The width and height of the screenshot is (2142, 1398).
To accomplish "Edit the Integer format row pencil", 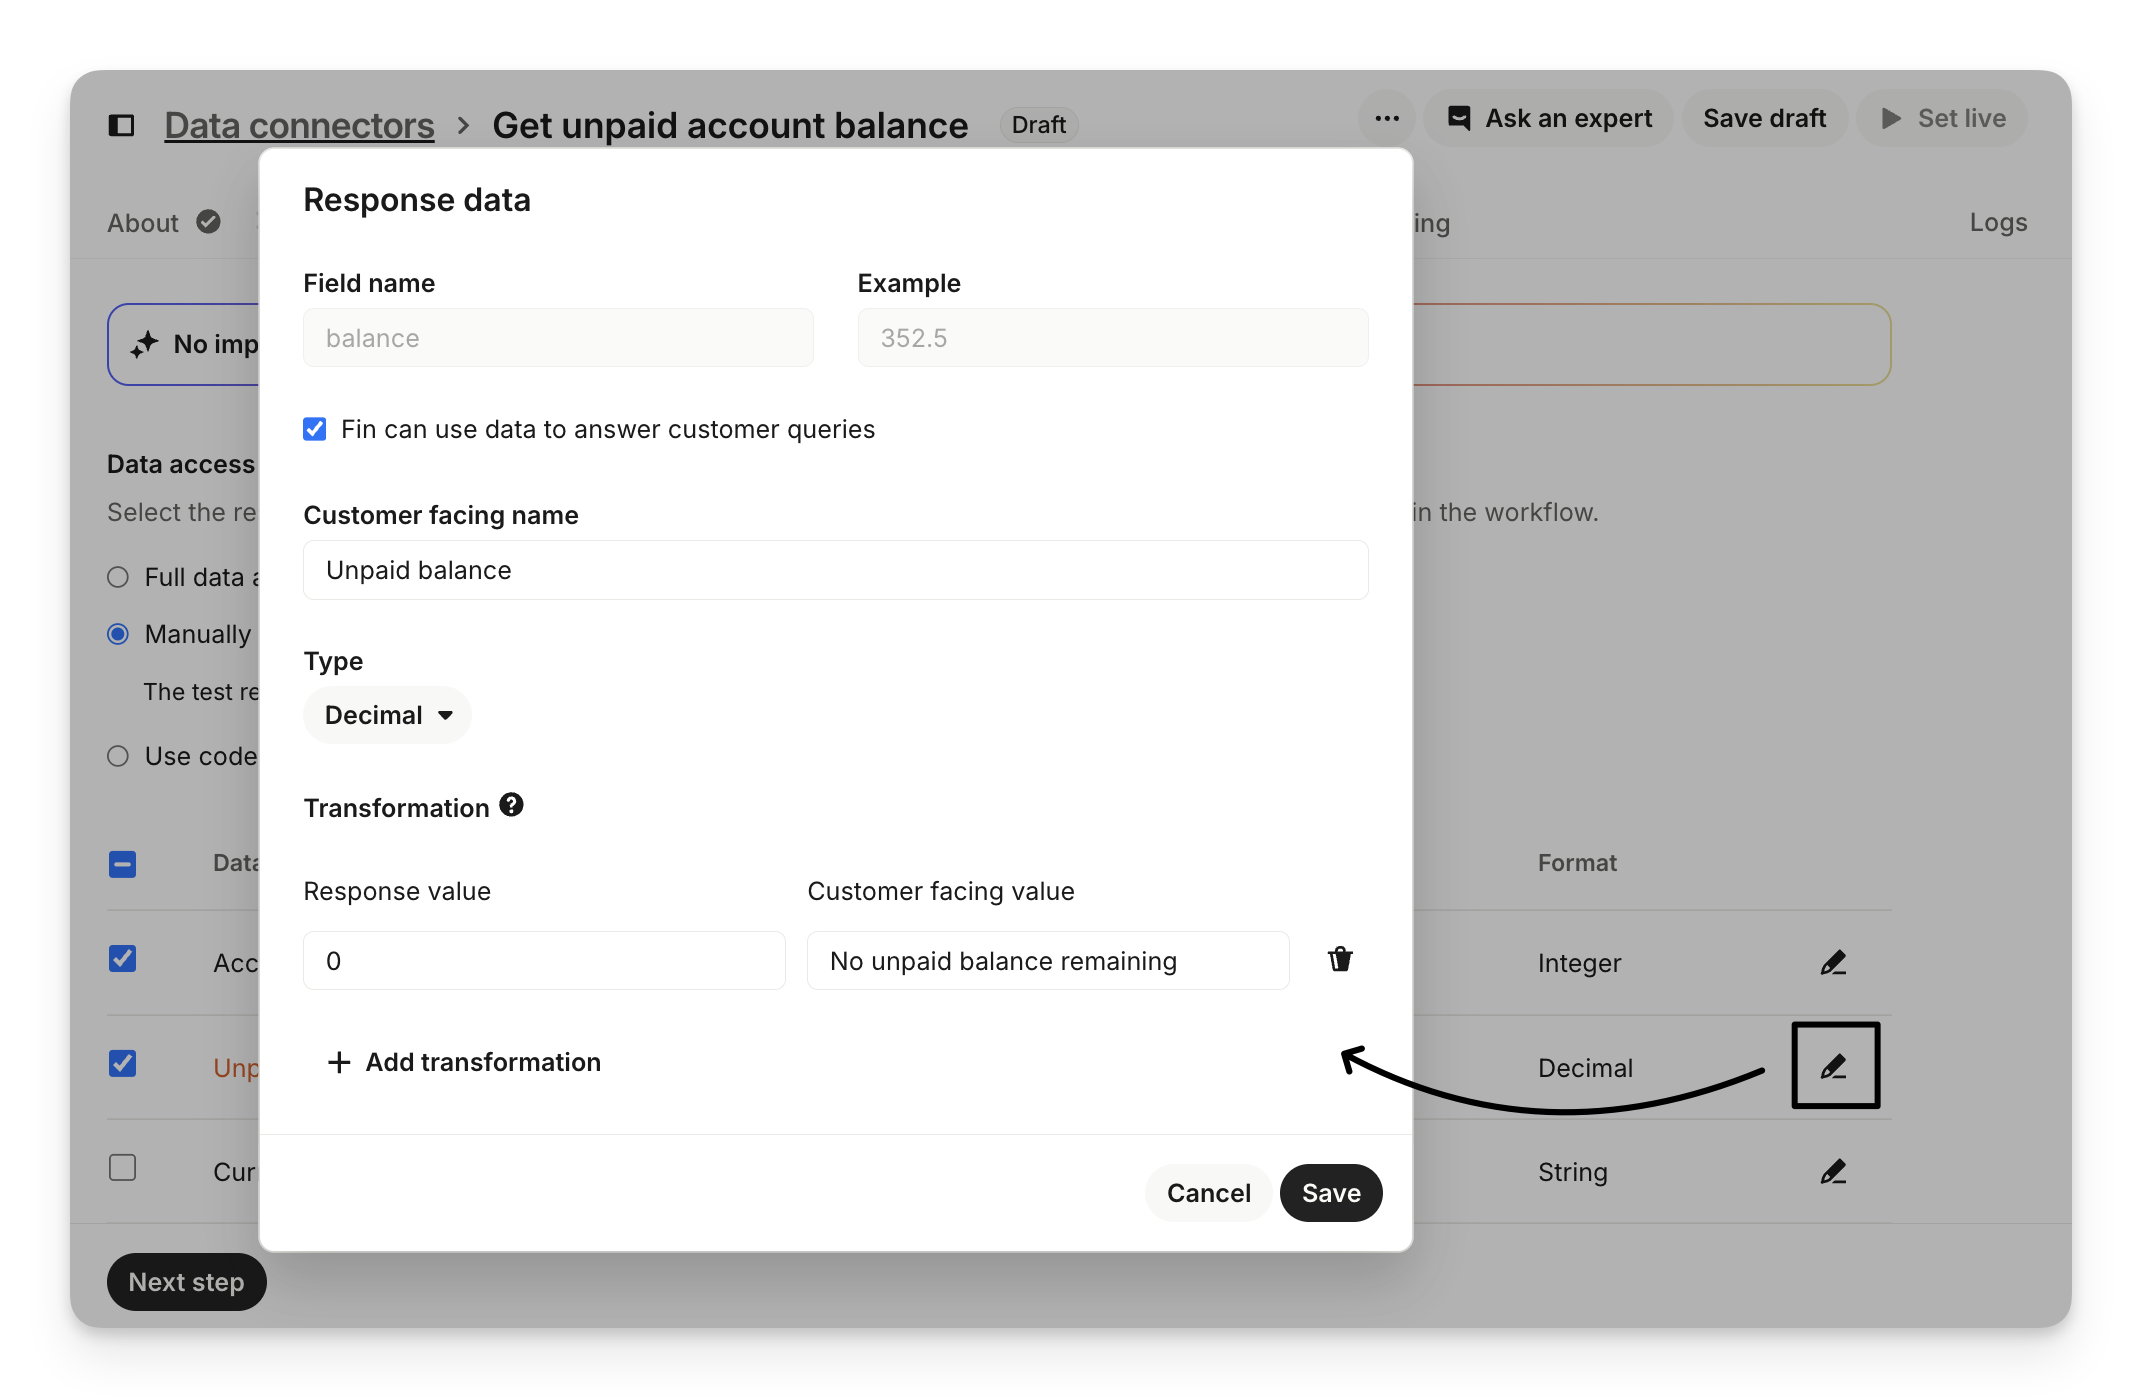I will [x=1832, y=963].
